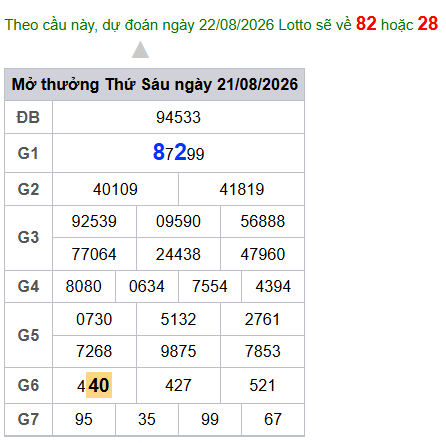Viewport: 446px width, 443px height.
Task: Click the G6 result 427
Action: tap(178, 385)
